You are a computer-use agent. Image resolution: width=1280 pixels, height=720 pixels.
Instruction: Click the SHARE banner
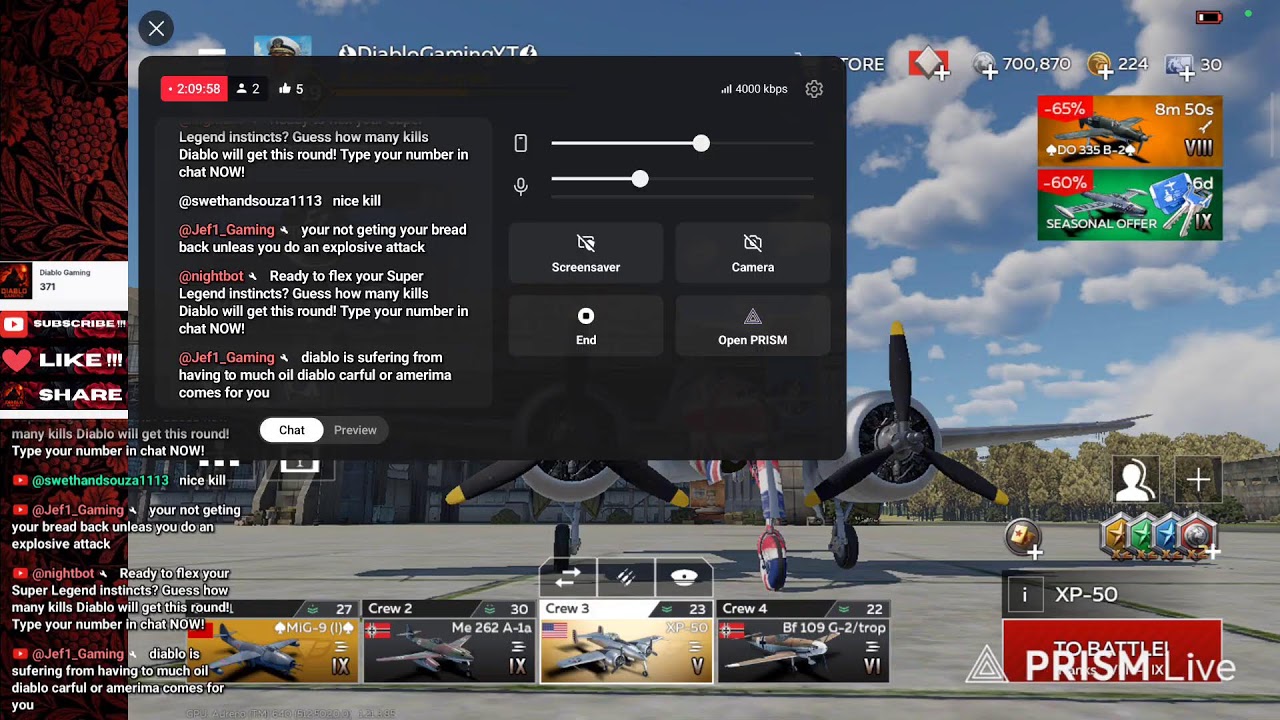[x=64, y=394]
